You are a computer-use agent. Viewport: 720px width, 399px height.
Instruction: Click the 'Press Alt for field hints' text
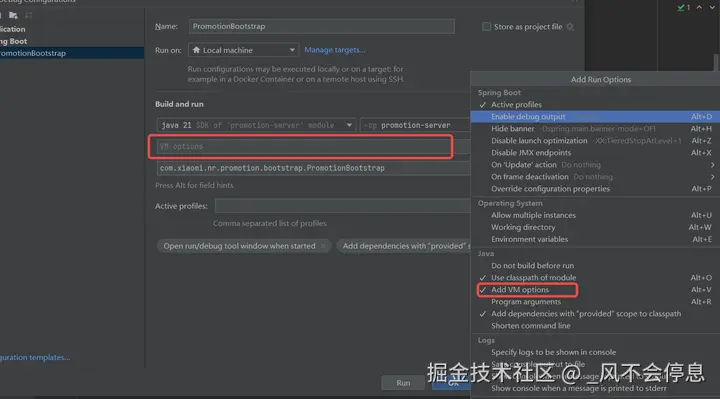tap(194, 185)
